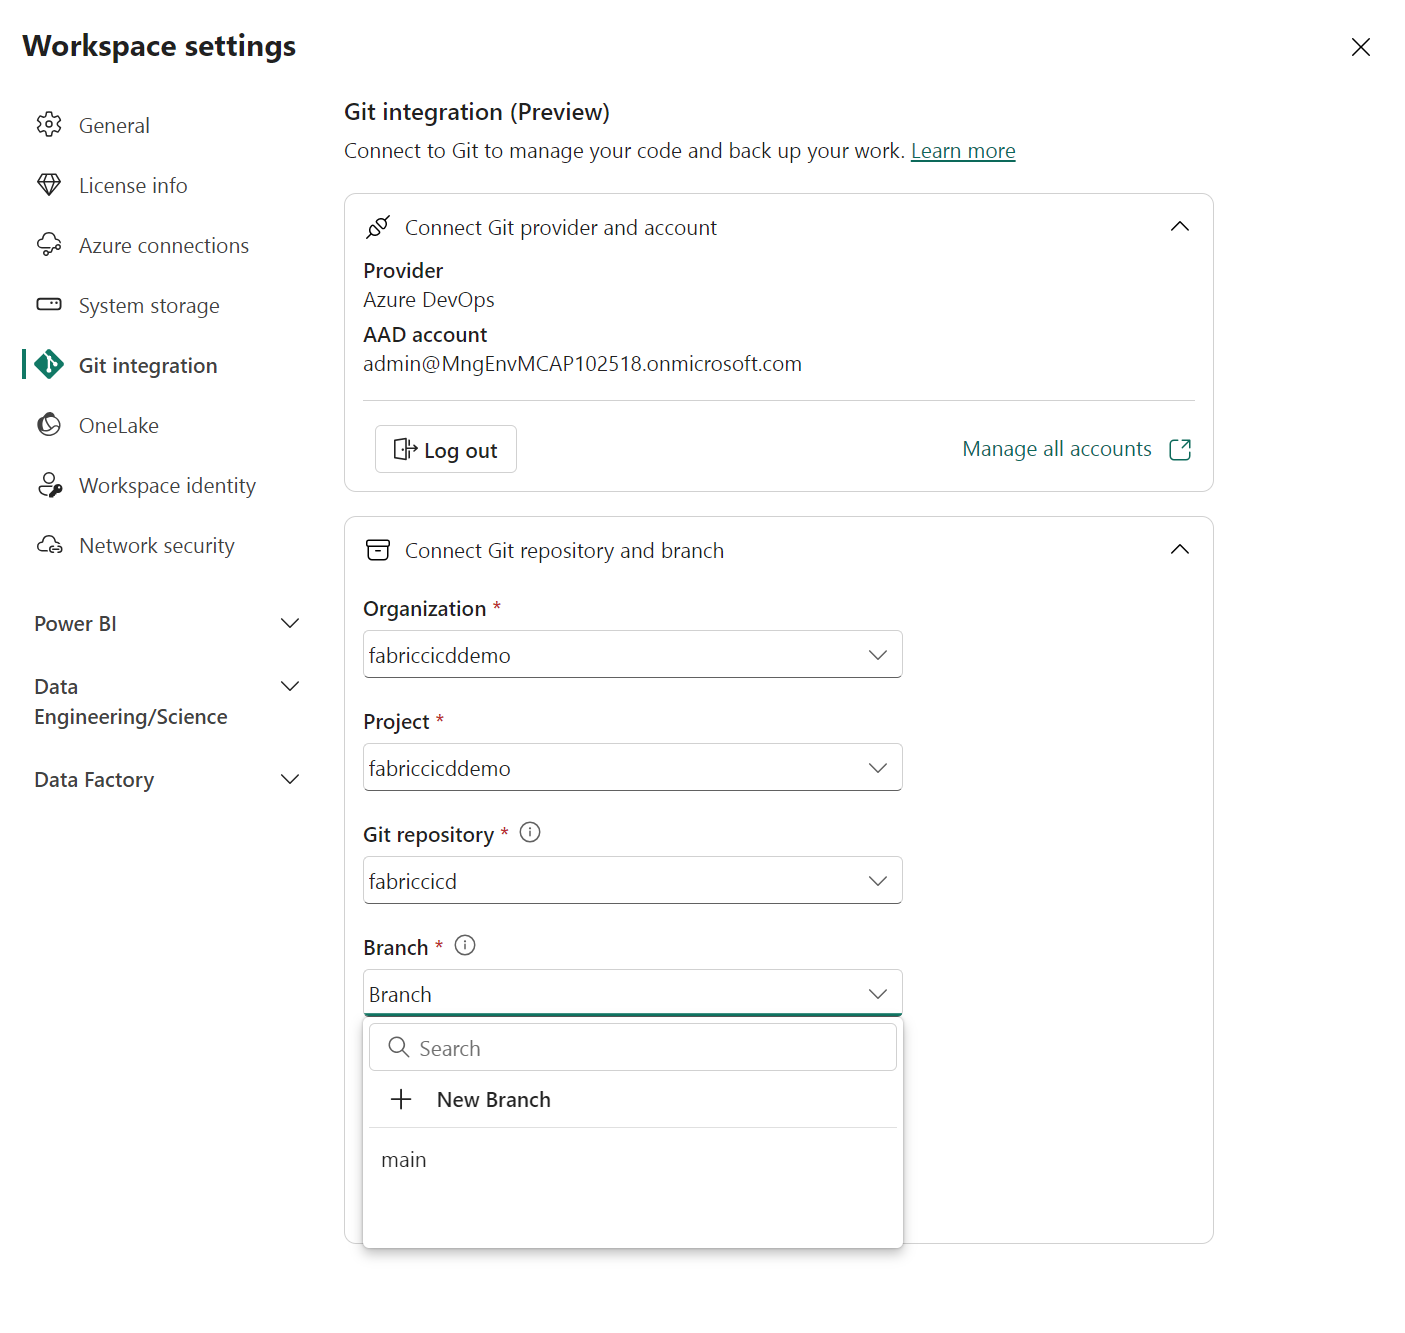Click the Network security cloud icon
This screenshot has width=1405, height=1333.
49,545
